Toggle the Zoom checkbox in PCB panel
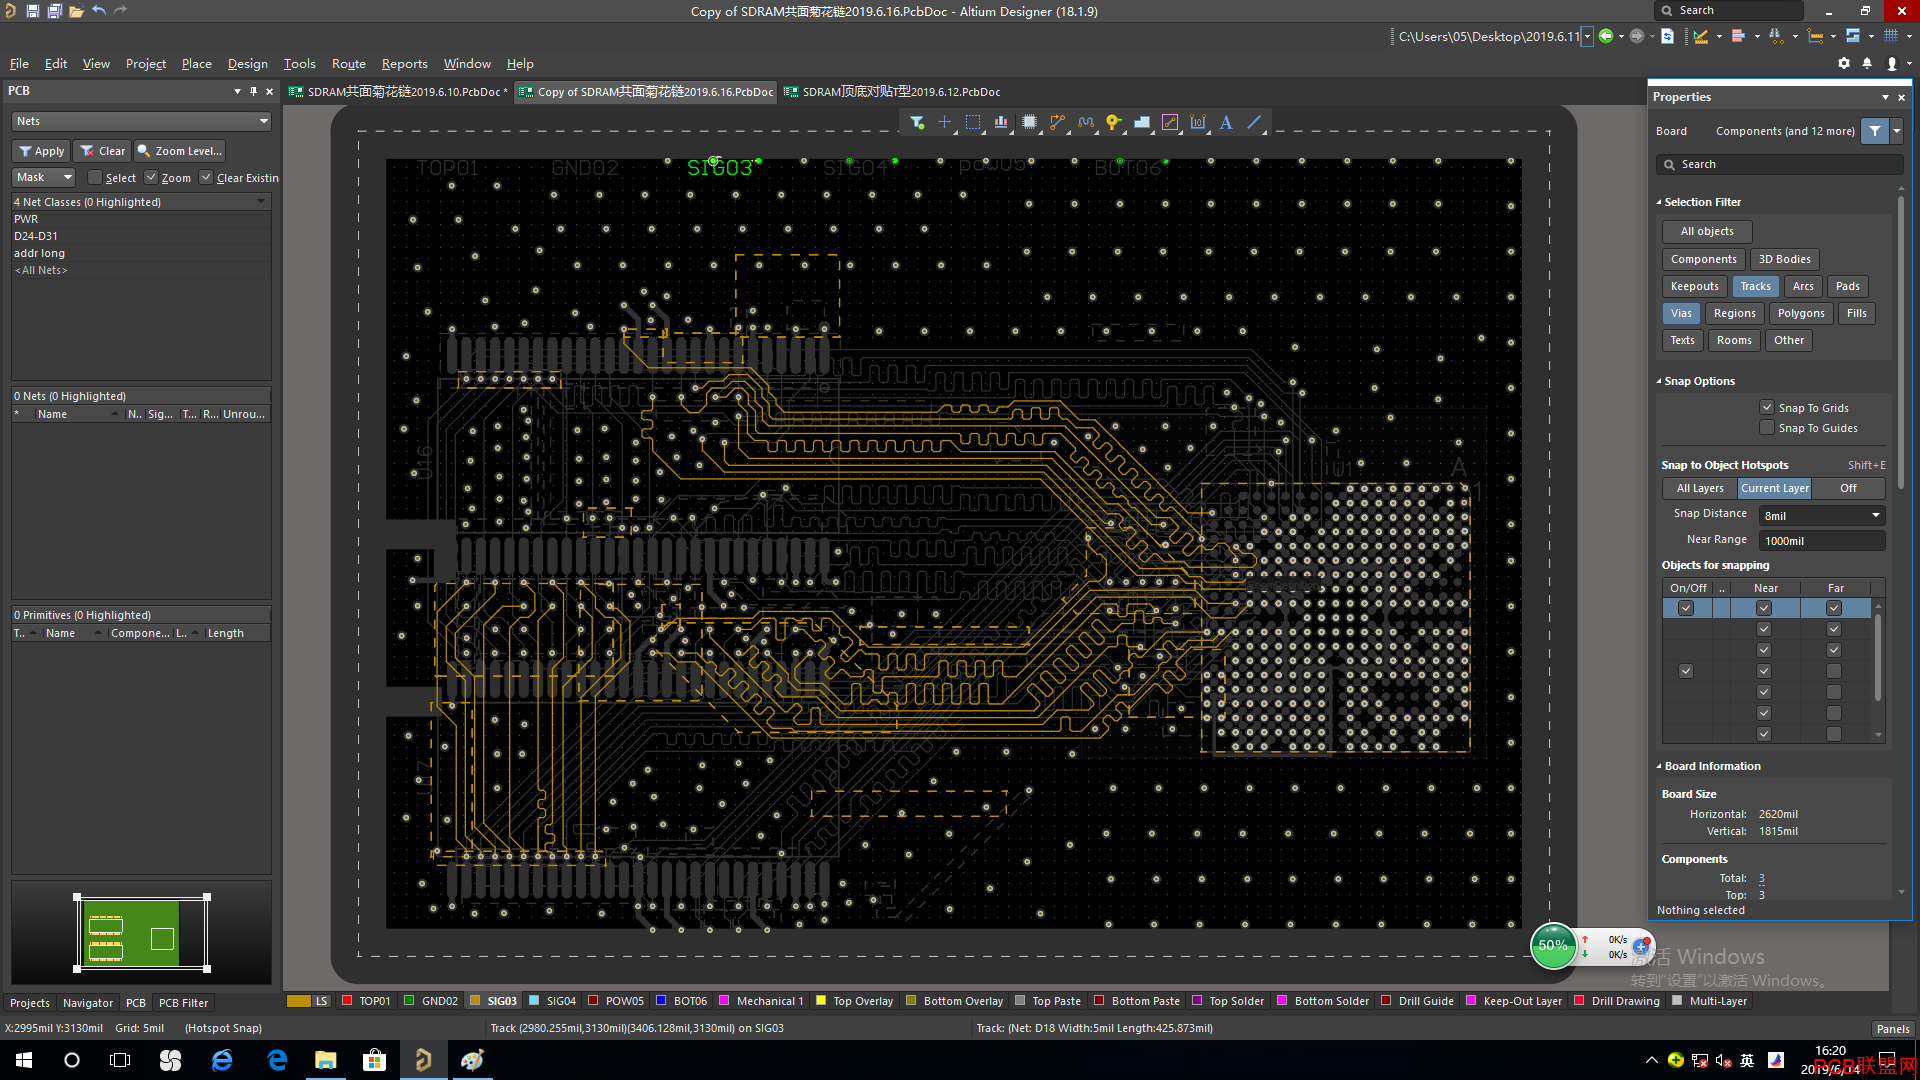 pyautogui.click(x=151, y=177)
